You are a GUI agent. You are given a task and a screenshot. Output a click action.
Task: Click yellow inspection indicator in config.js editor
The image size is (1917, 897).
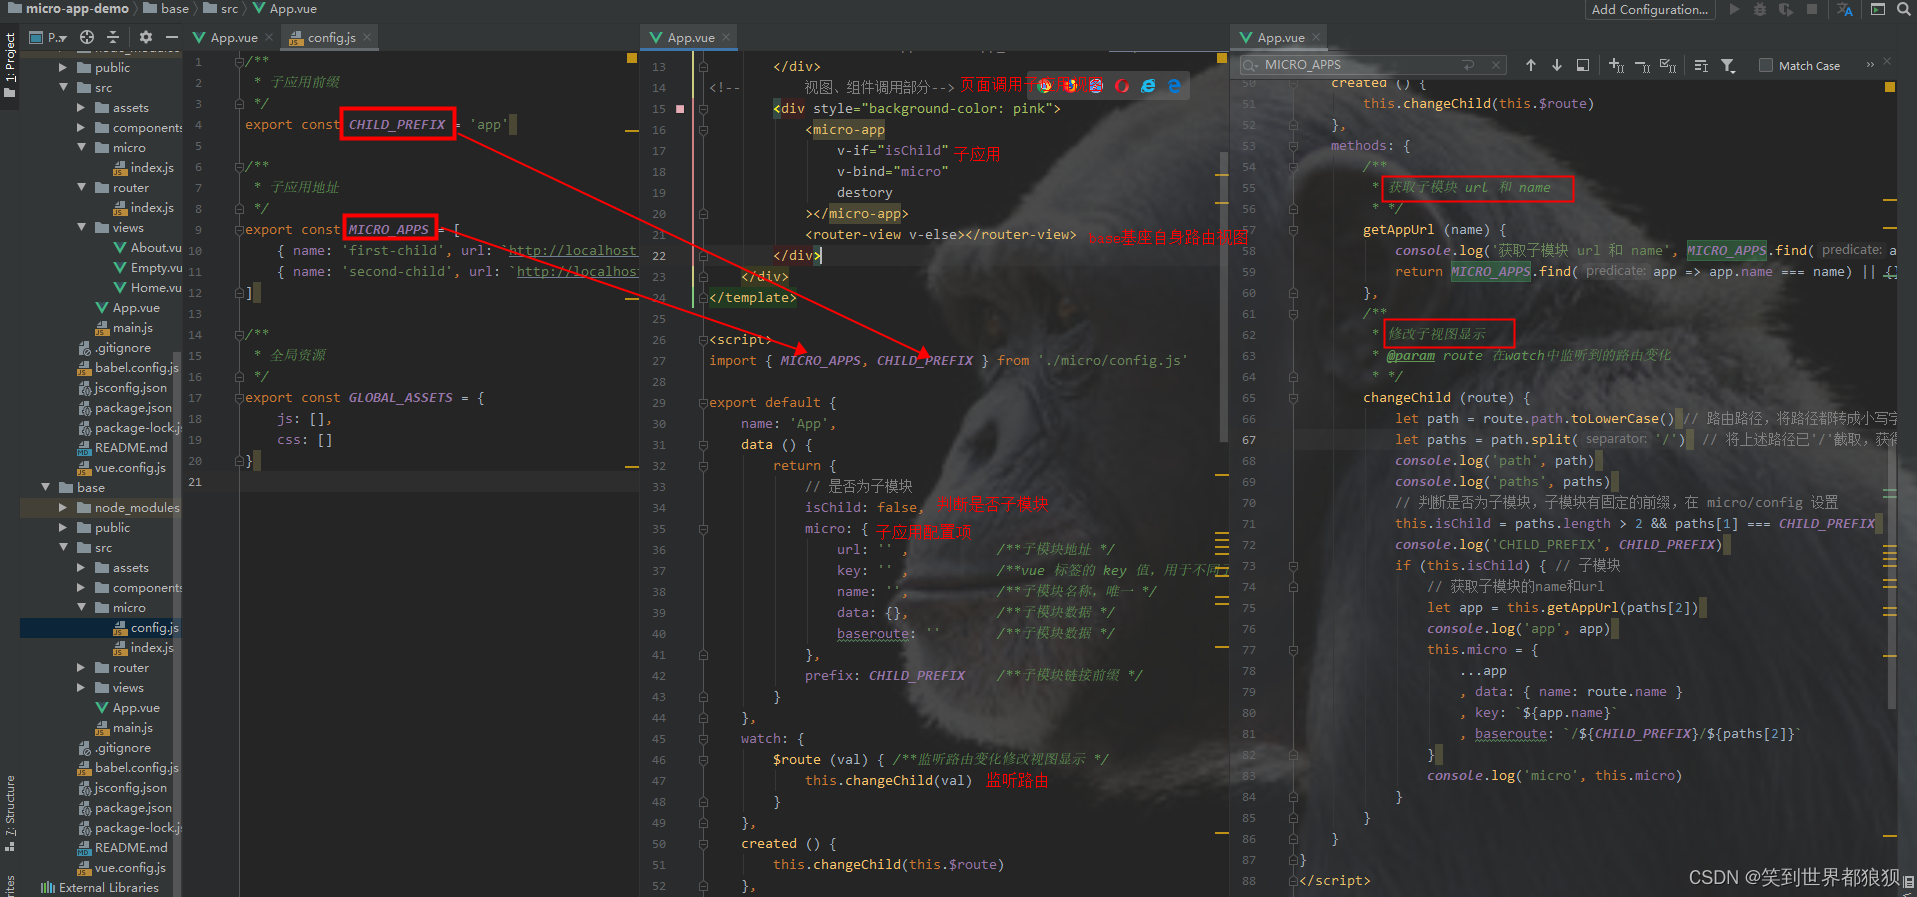pyautogui.click(x=632, y=59)
